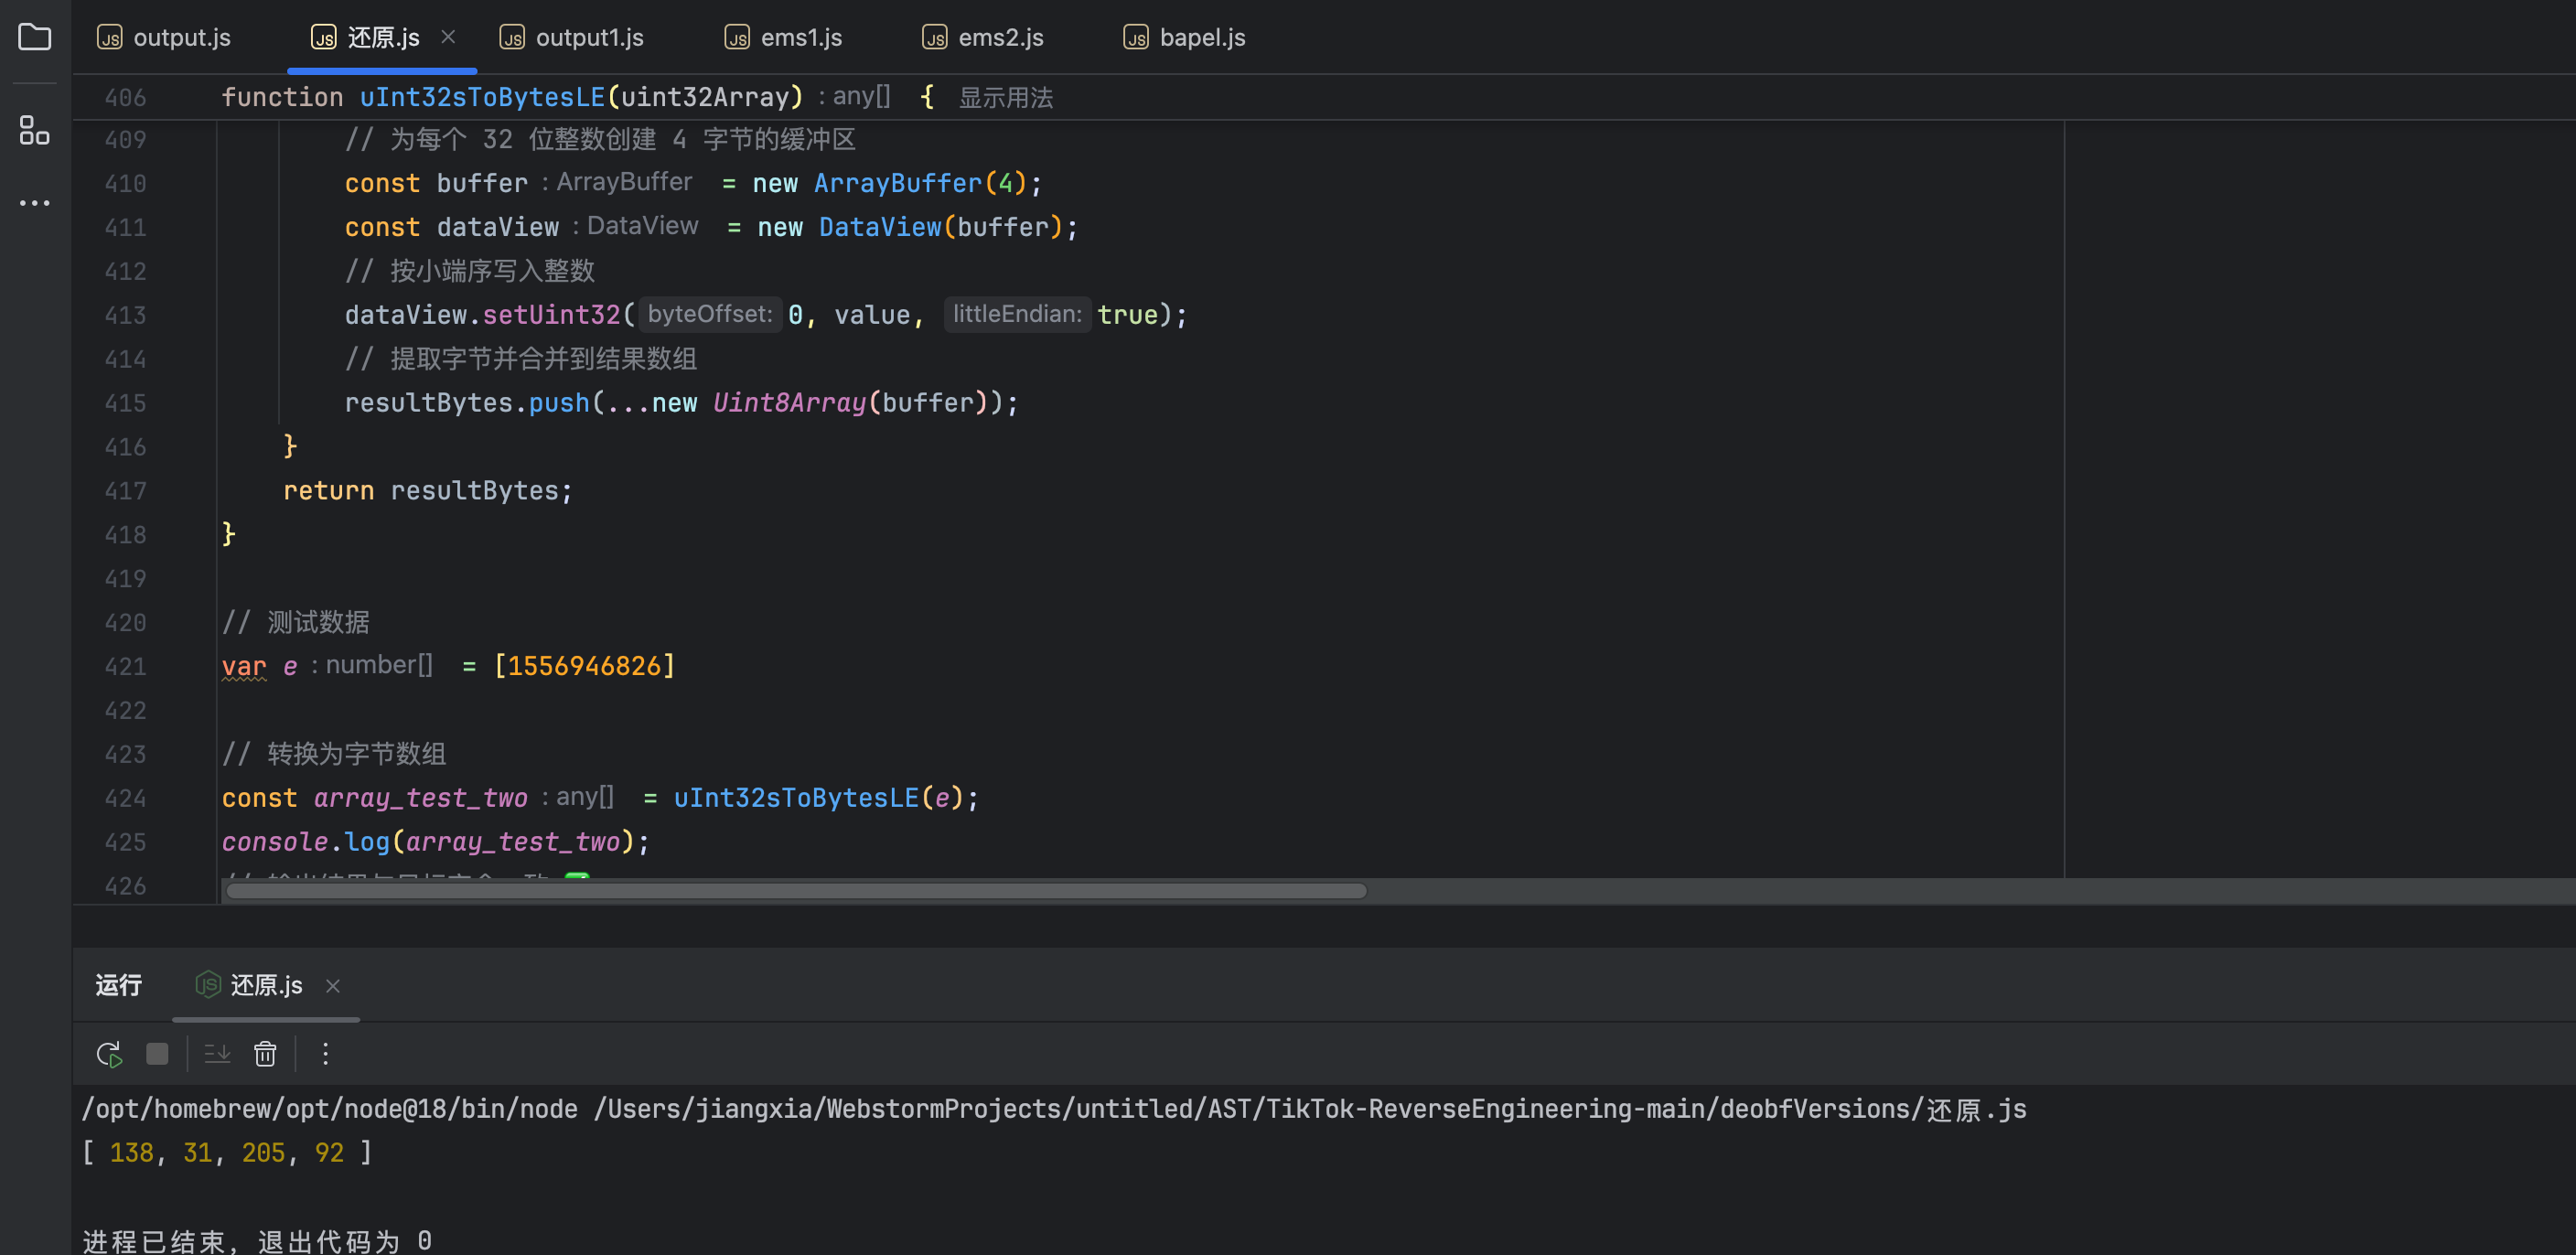
Task: Switch to output1.js tab
Action: tap(571, 38)
